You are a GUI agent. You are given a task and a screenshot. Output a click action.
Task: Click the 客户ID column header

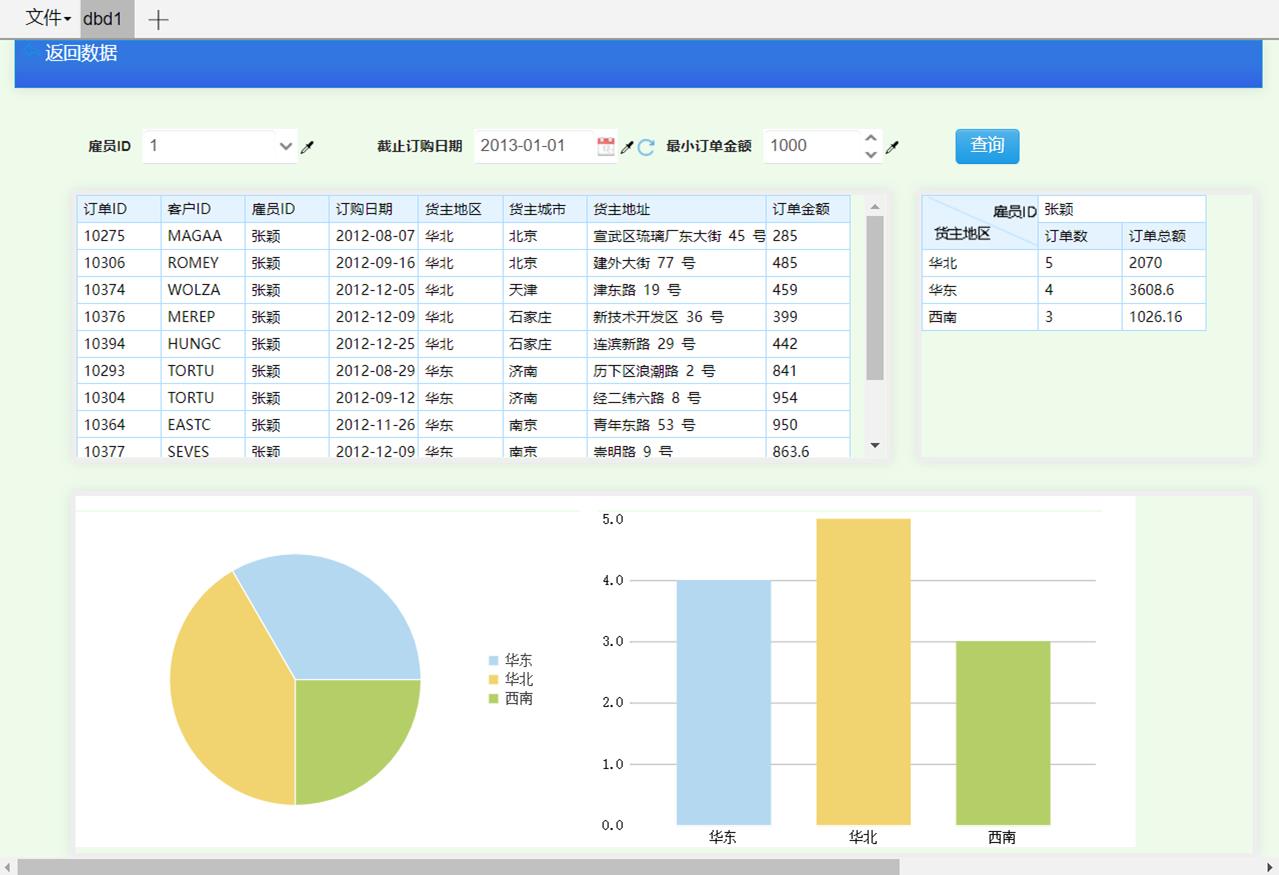[x=203, y=209]
